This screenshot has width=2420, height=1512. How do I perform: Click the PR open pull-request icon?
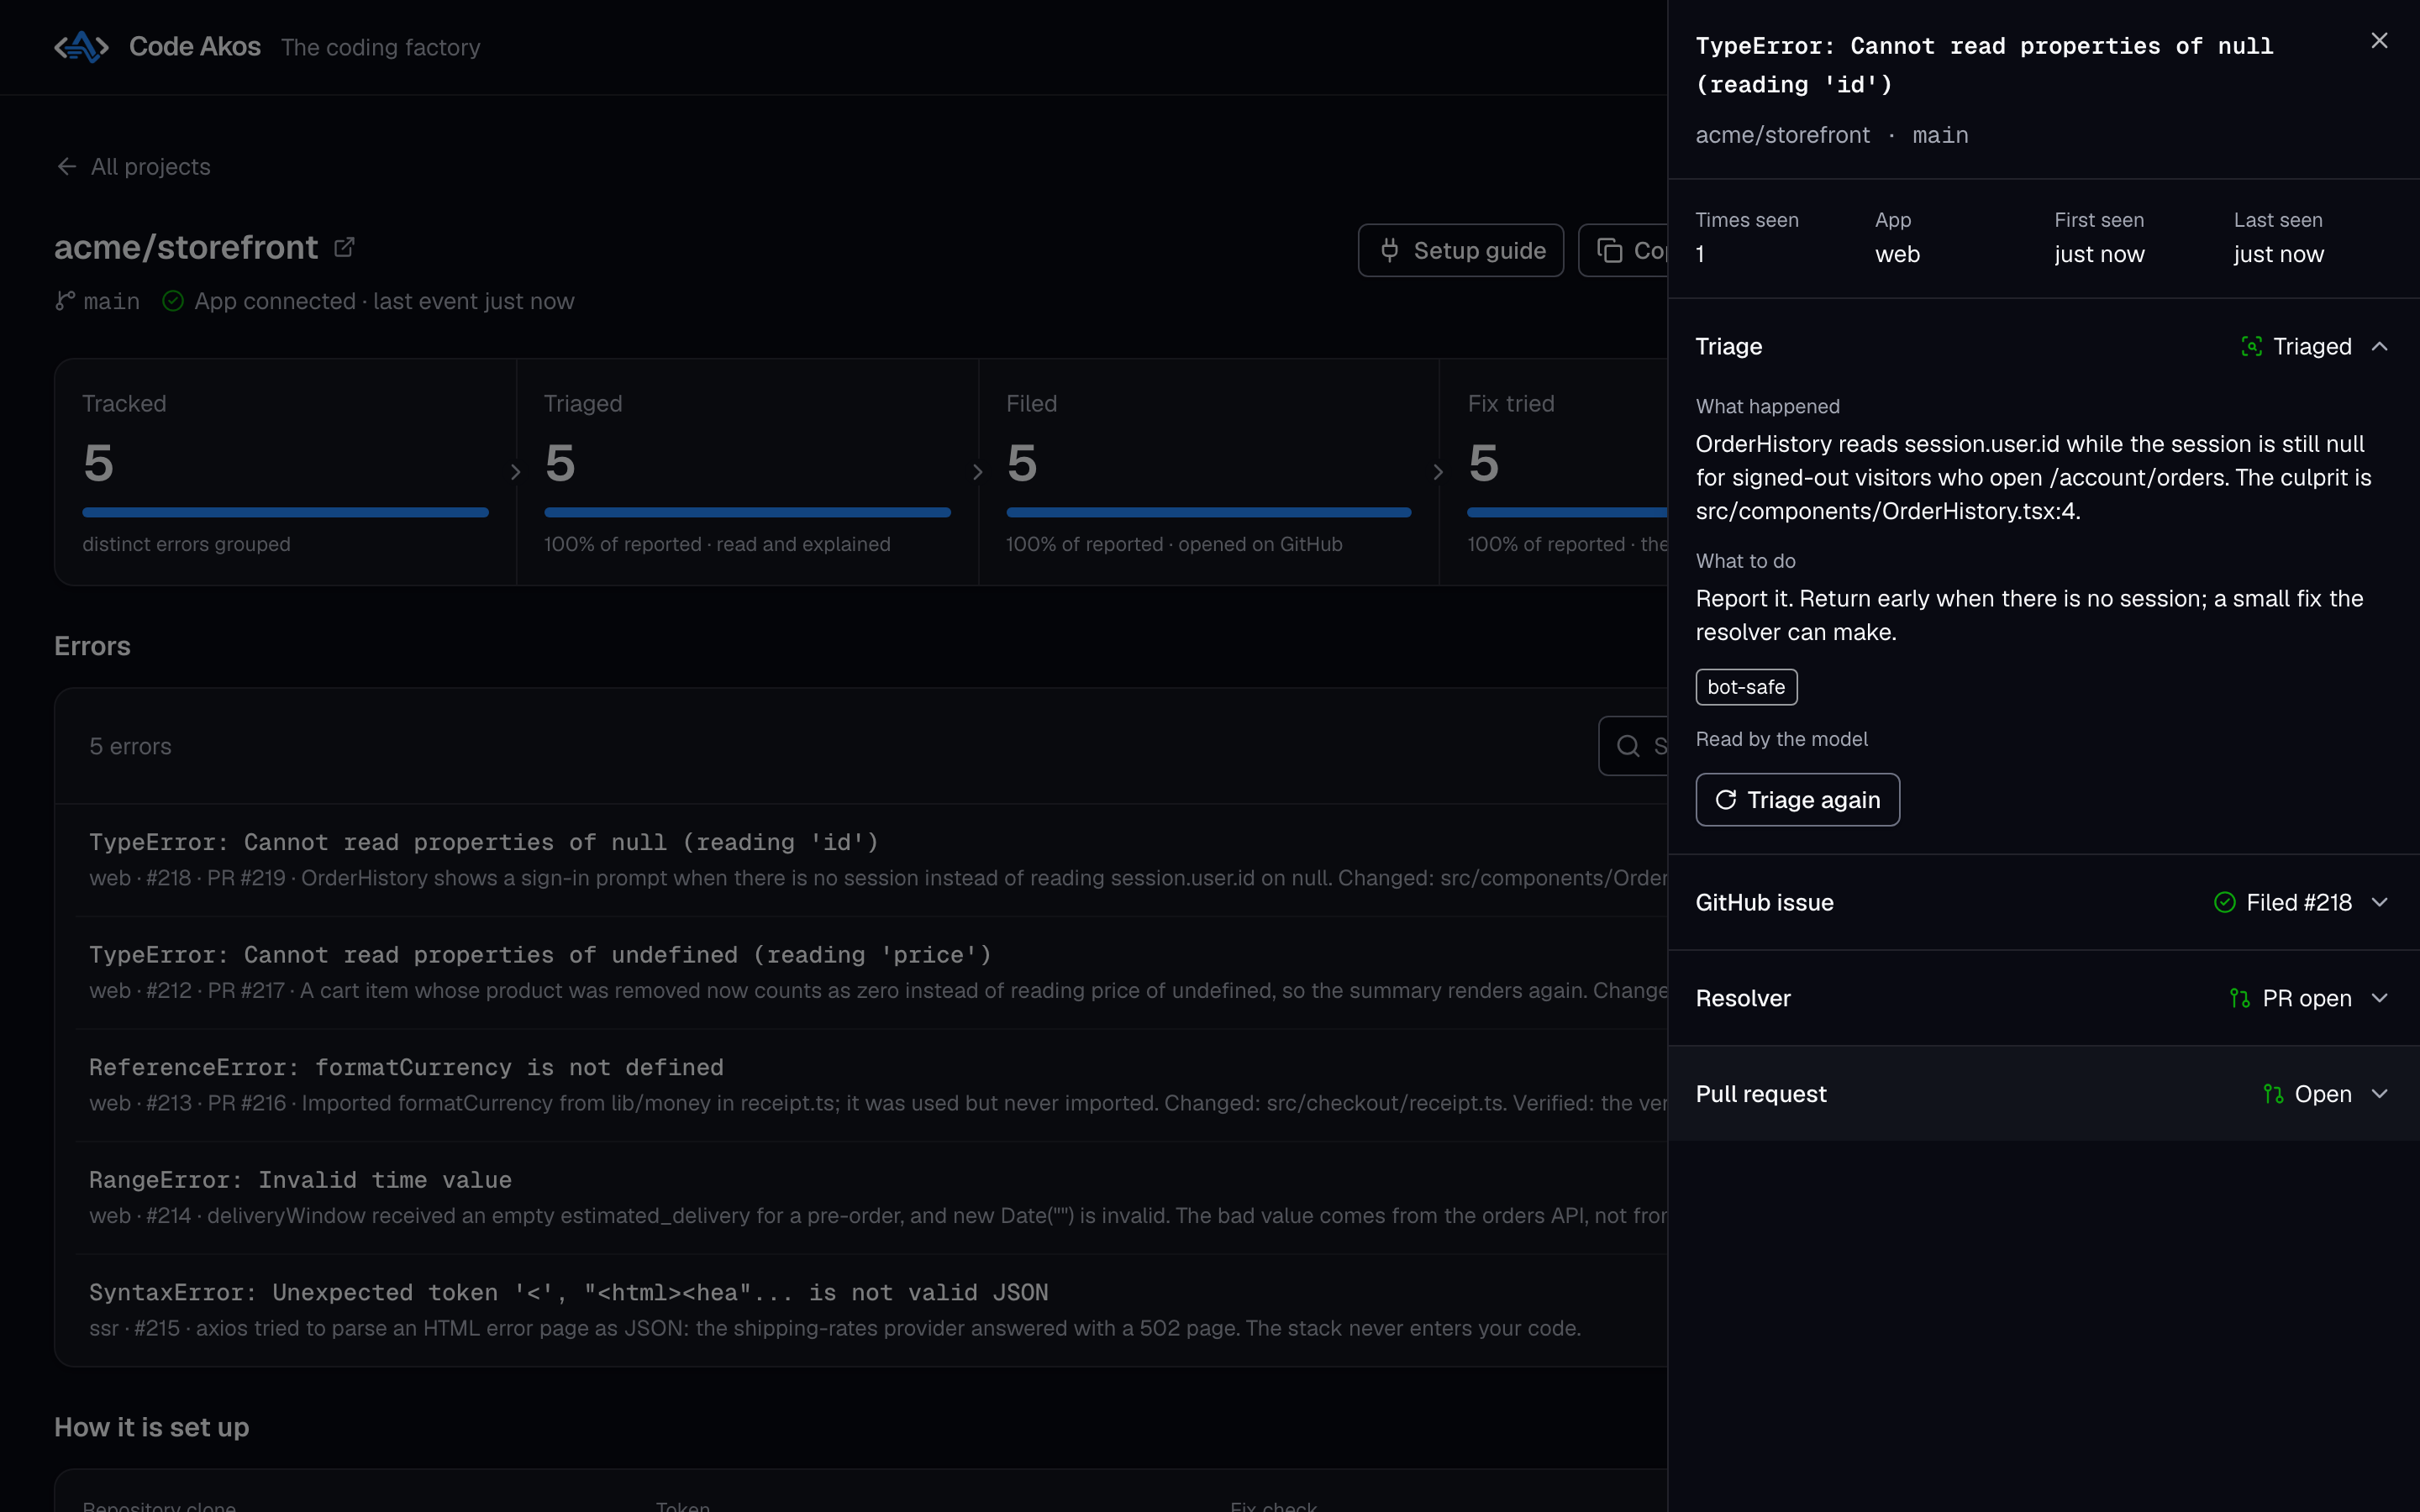2240,998
